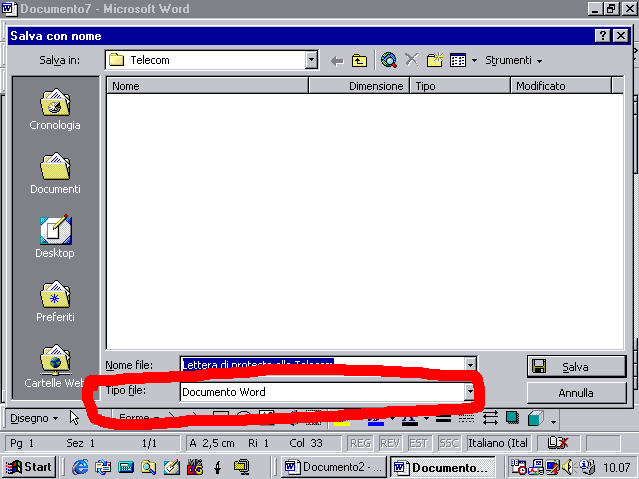The width and height of the screenshot is (639, 479).
Task: Click the help question mark button in dialog
Action: (603, 36)
